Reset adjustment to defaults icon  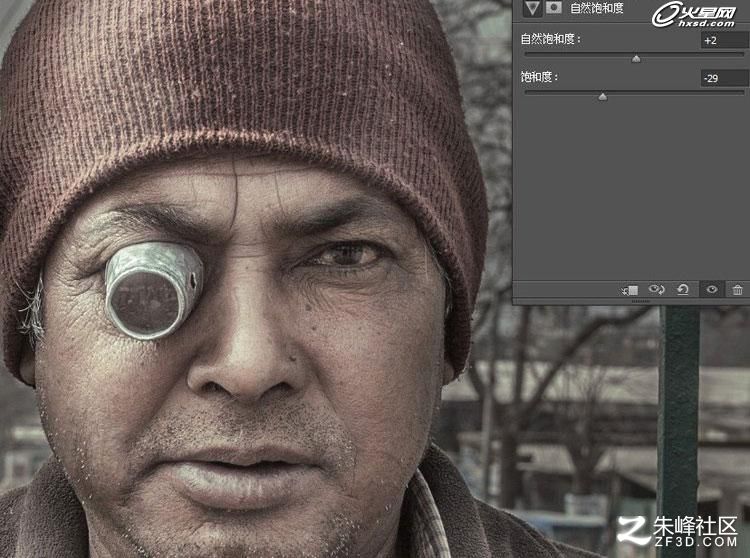point(683,289)
